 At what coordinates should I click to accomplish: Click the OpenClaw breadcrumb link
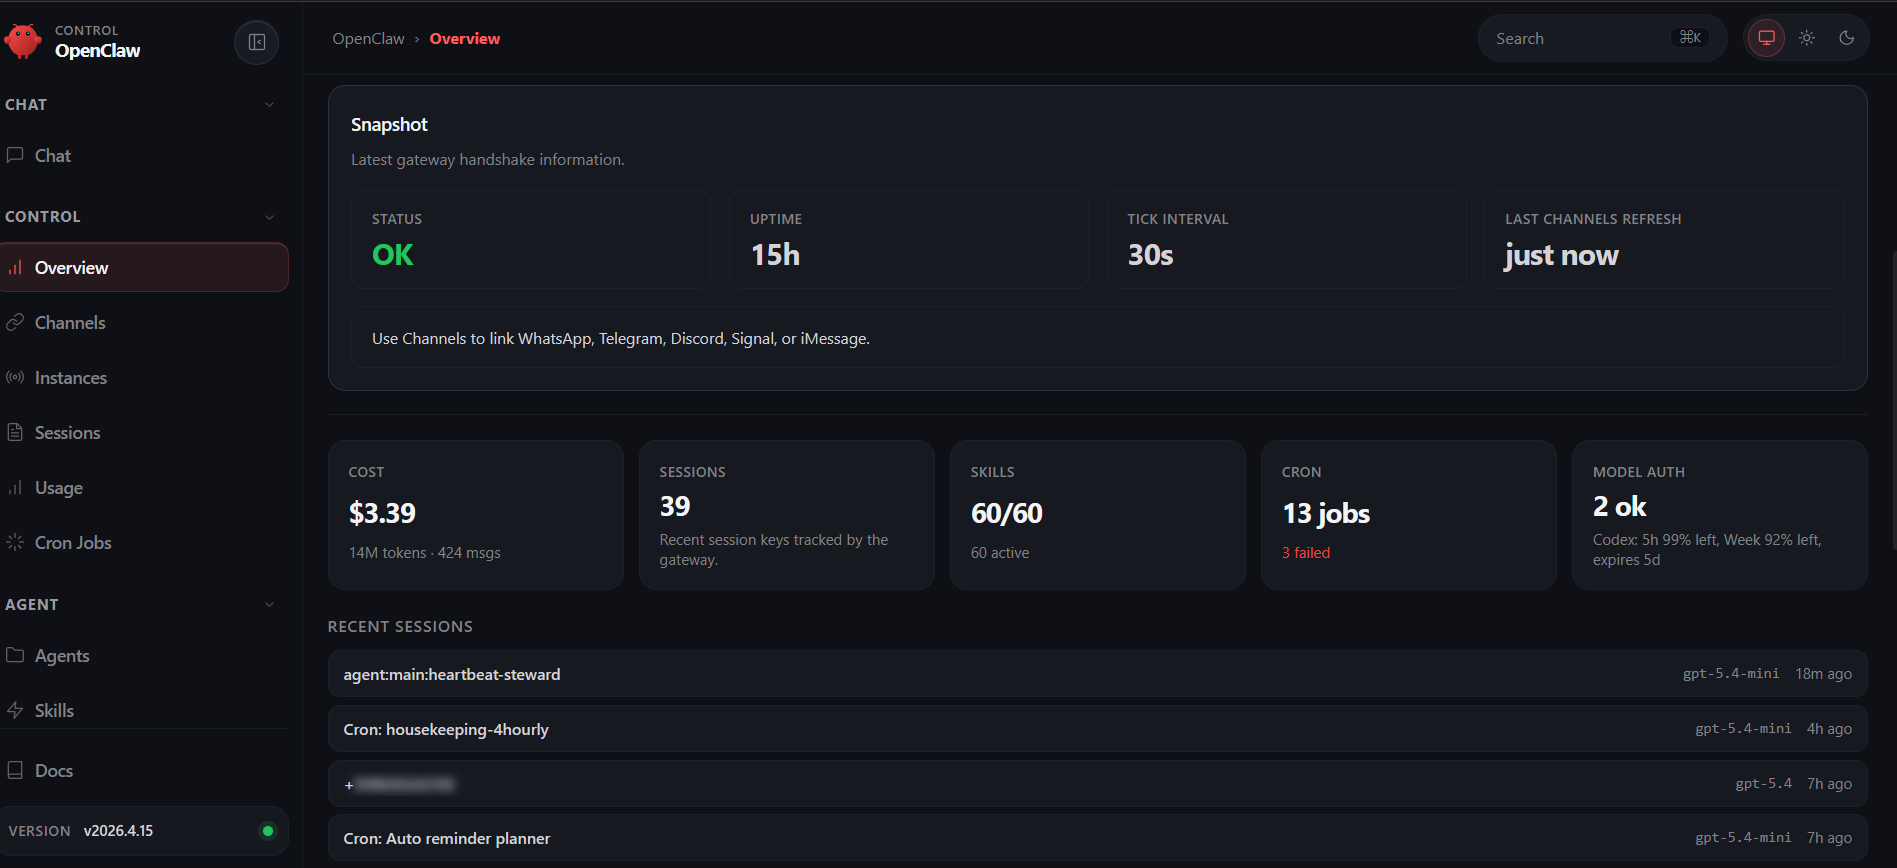368,39
